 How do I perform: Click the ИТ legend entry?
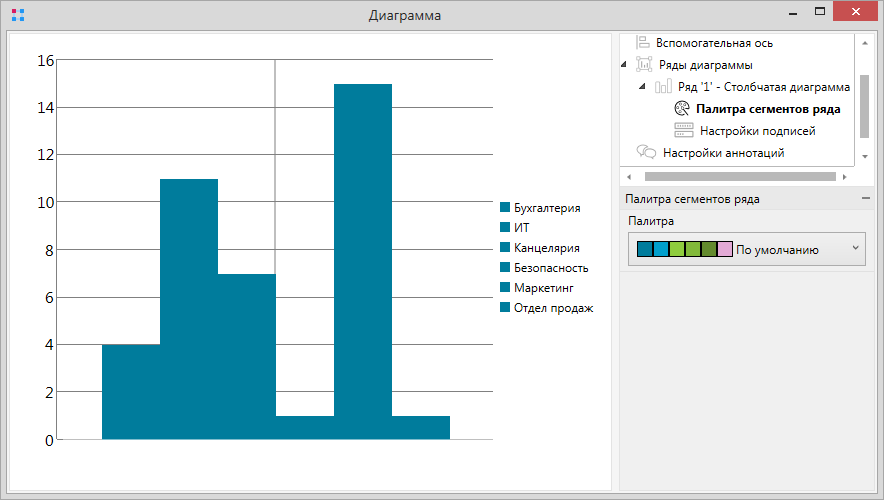(521, 228)
